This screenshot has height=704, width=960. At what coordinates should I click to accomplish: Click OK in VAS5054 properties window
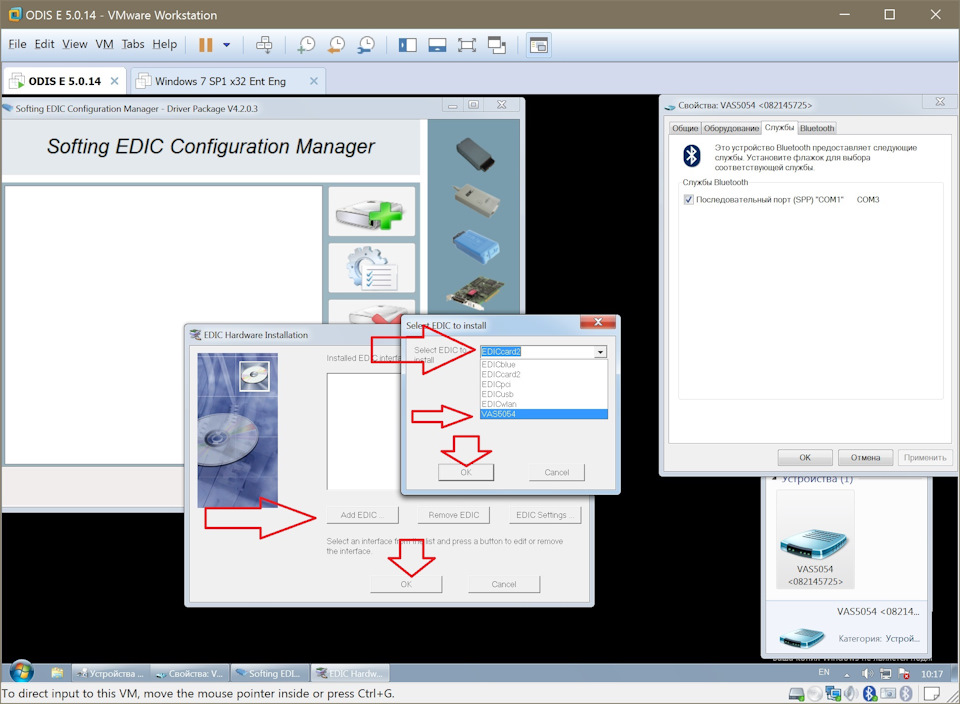coord(805,457)
